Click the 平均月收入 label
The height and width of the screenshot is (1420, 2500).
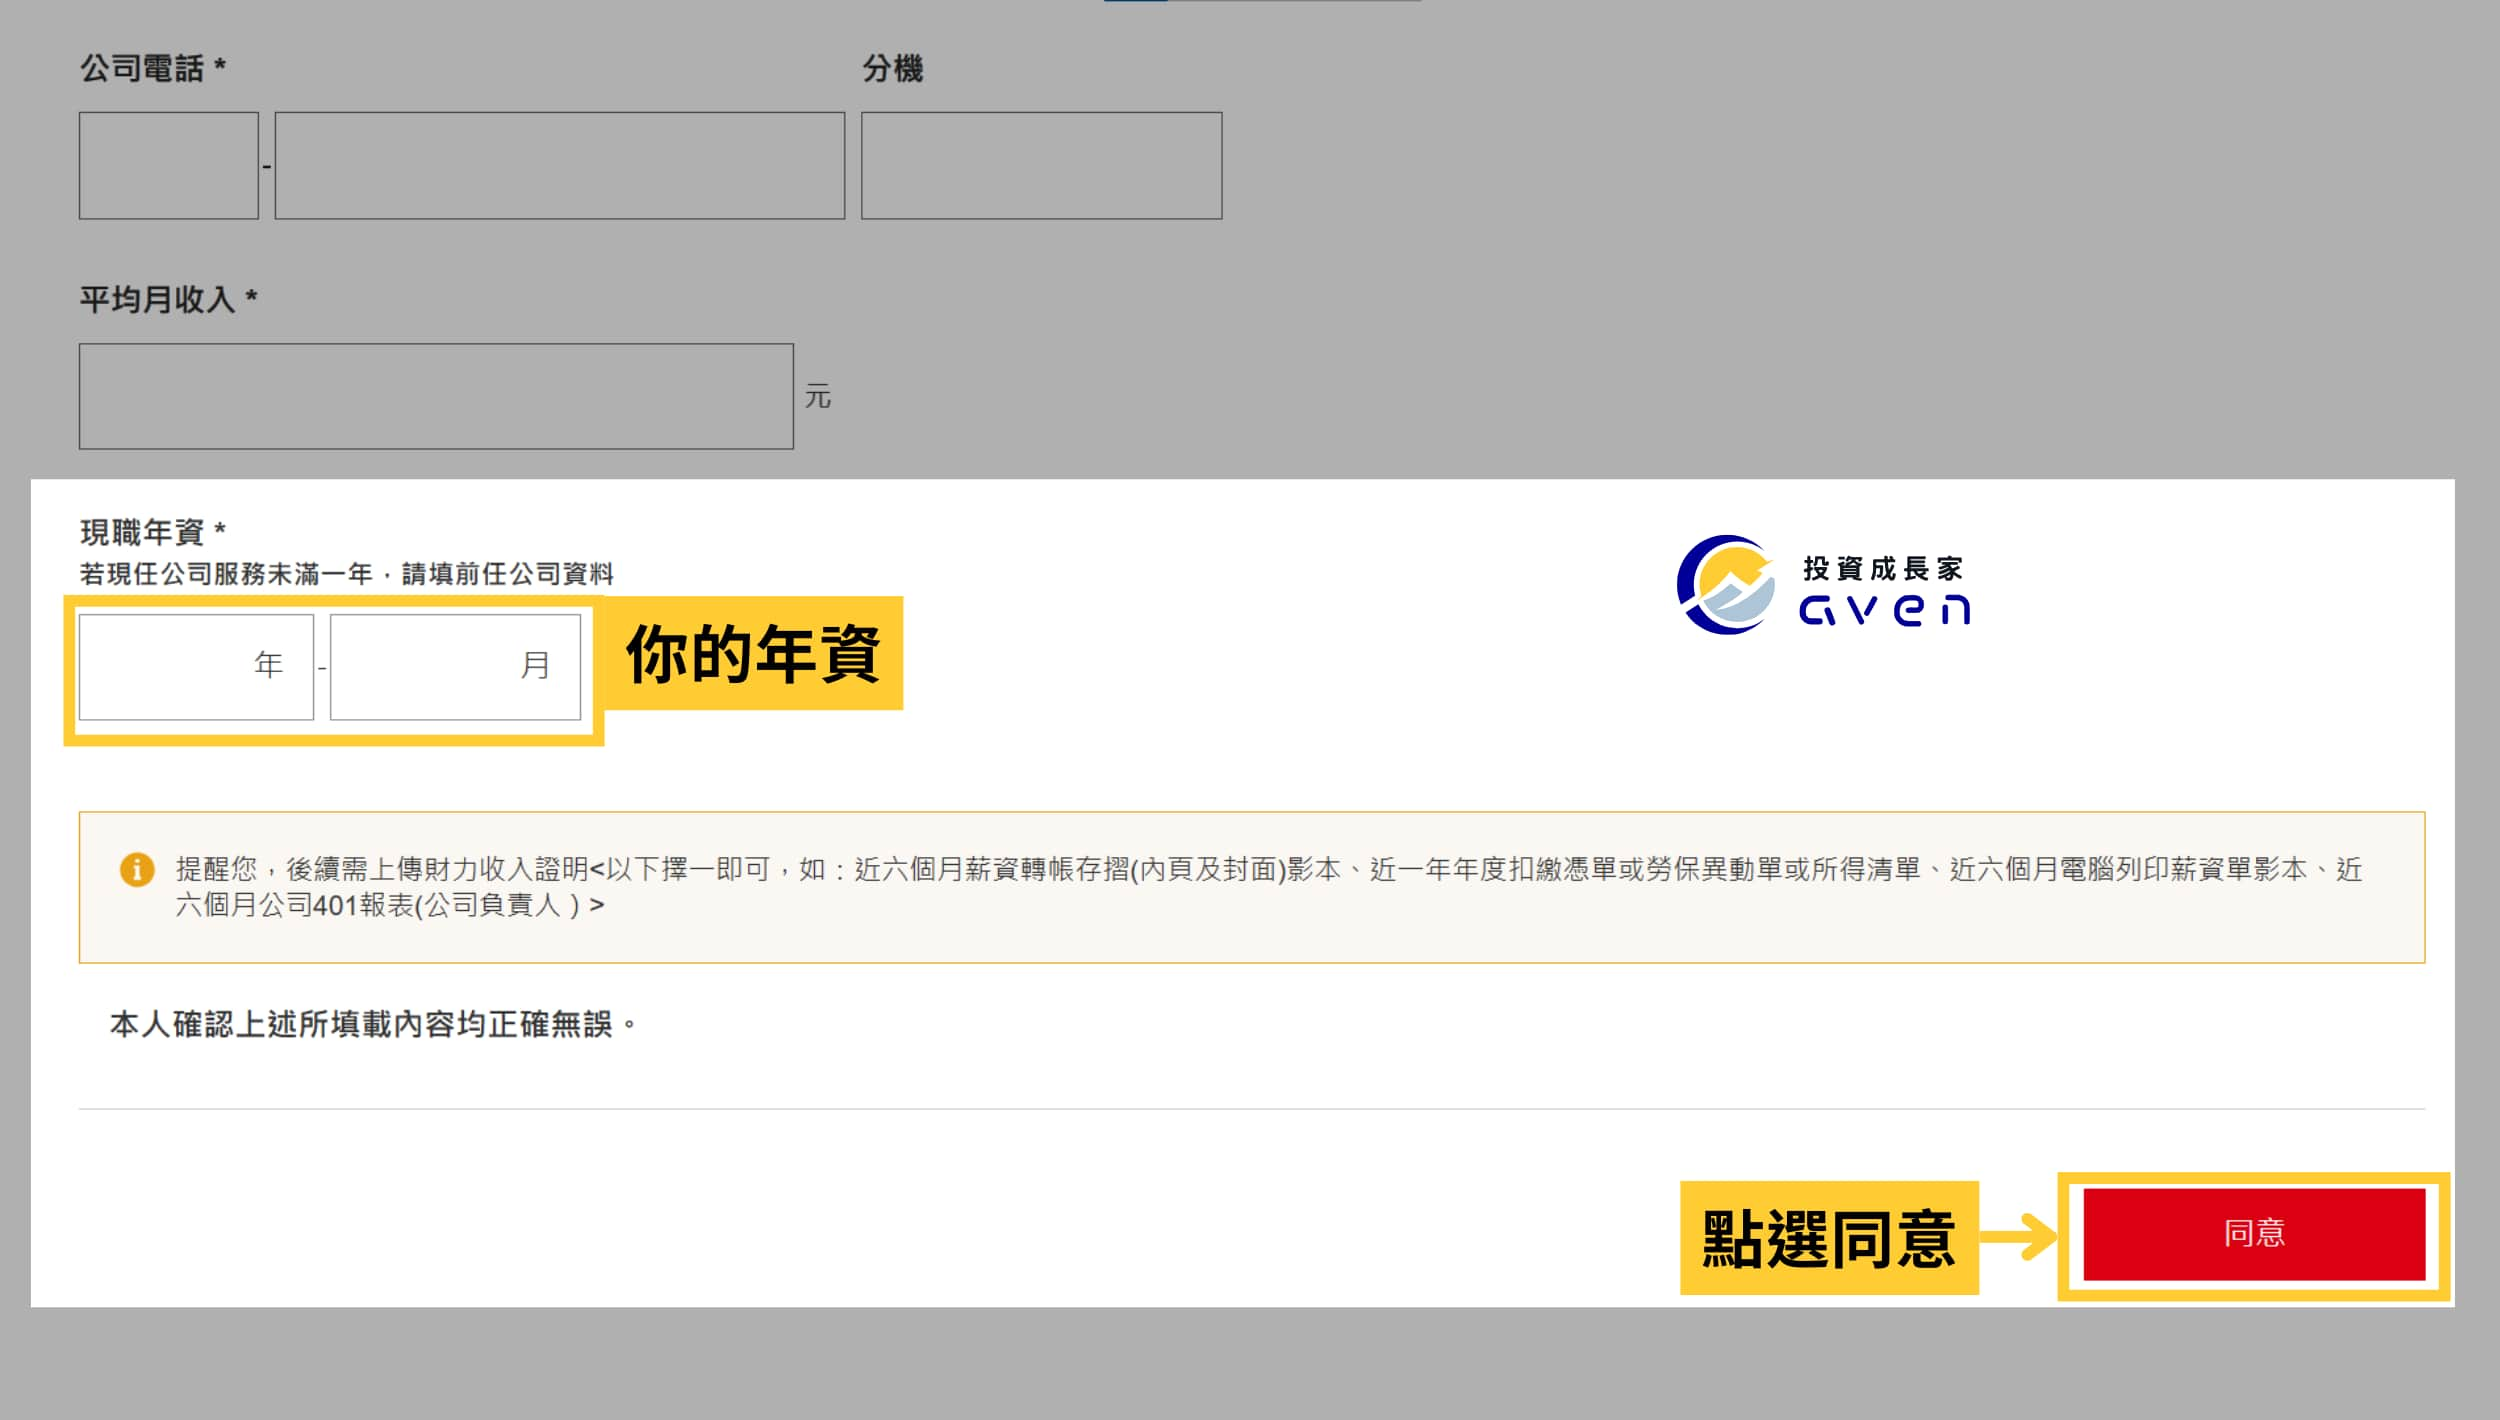tap(168, 299)
